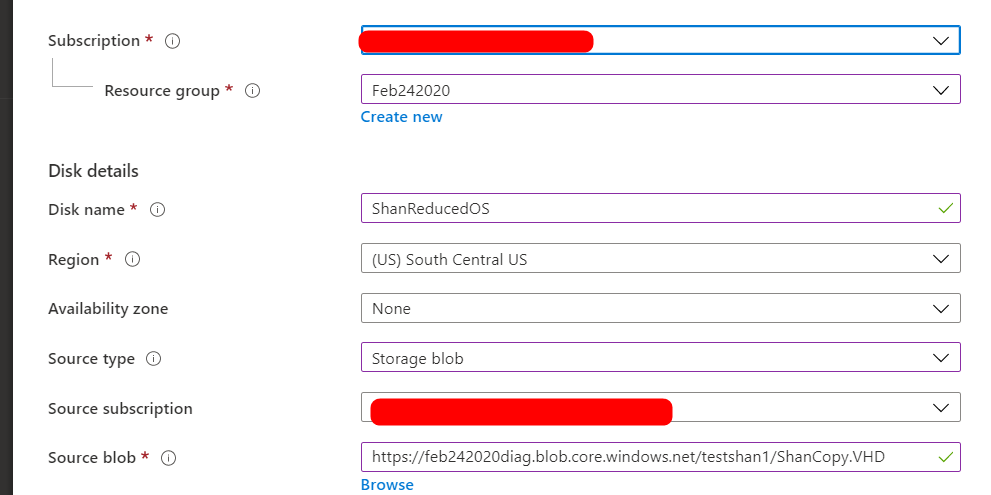Click into the Disk name field ShanReducedOS
The image size is (991, 495).
pos(660,209)
